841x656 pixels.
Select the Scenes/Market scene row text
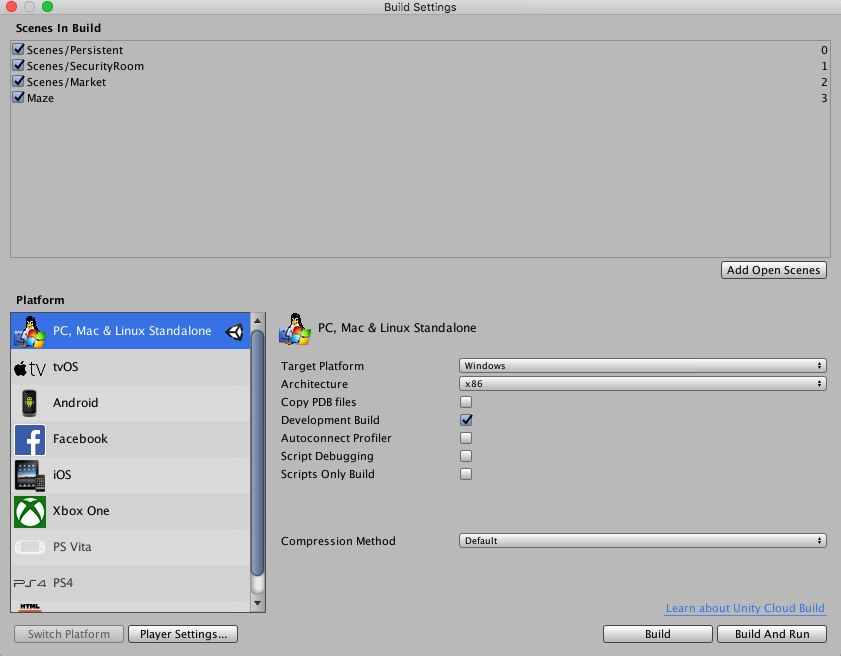(66, 82)
